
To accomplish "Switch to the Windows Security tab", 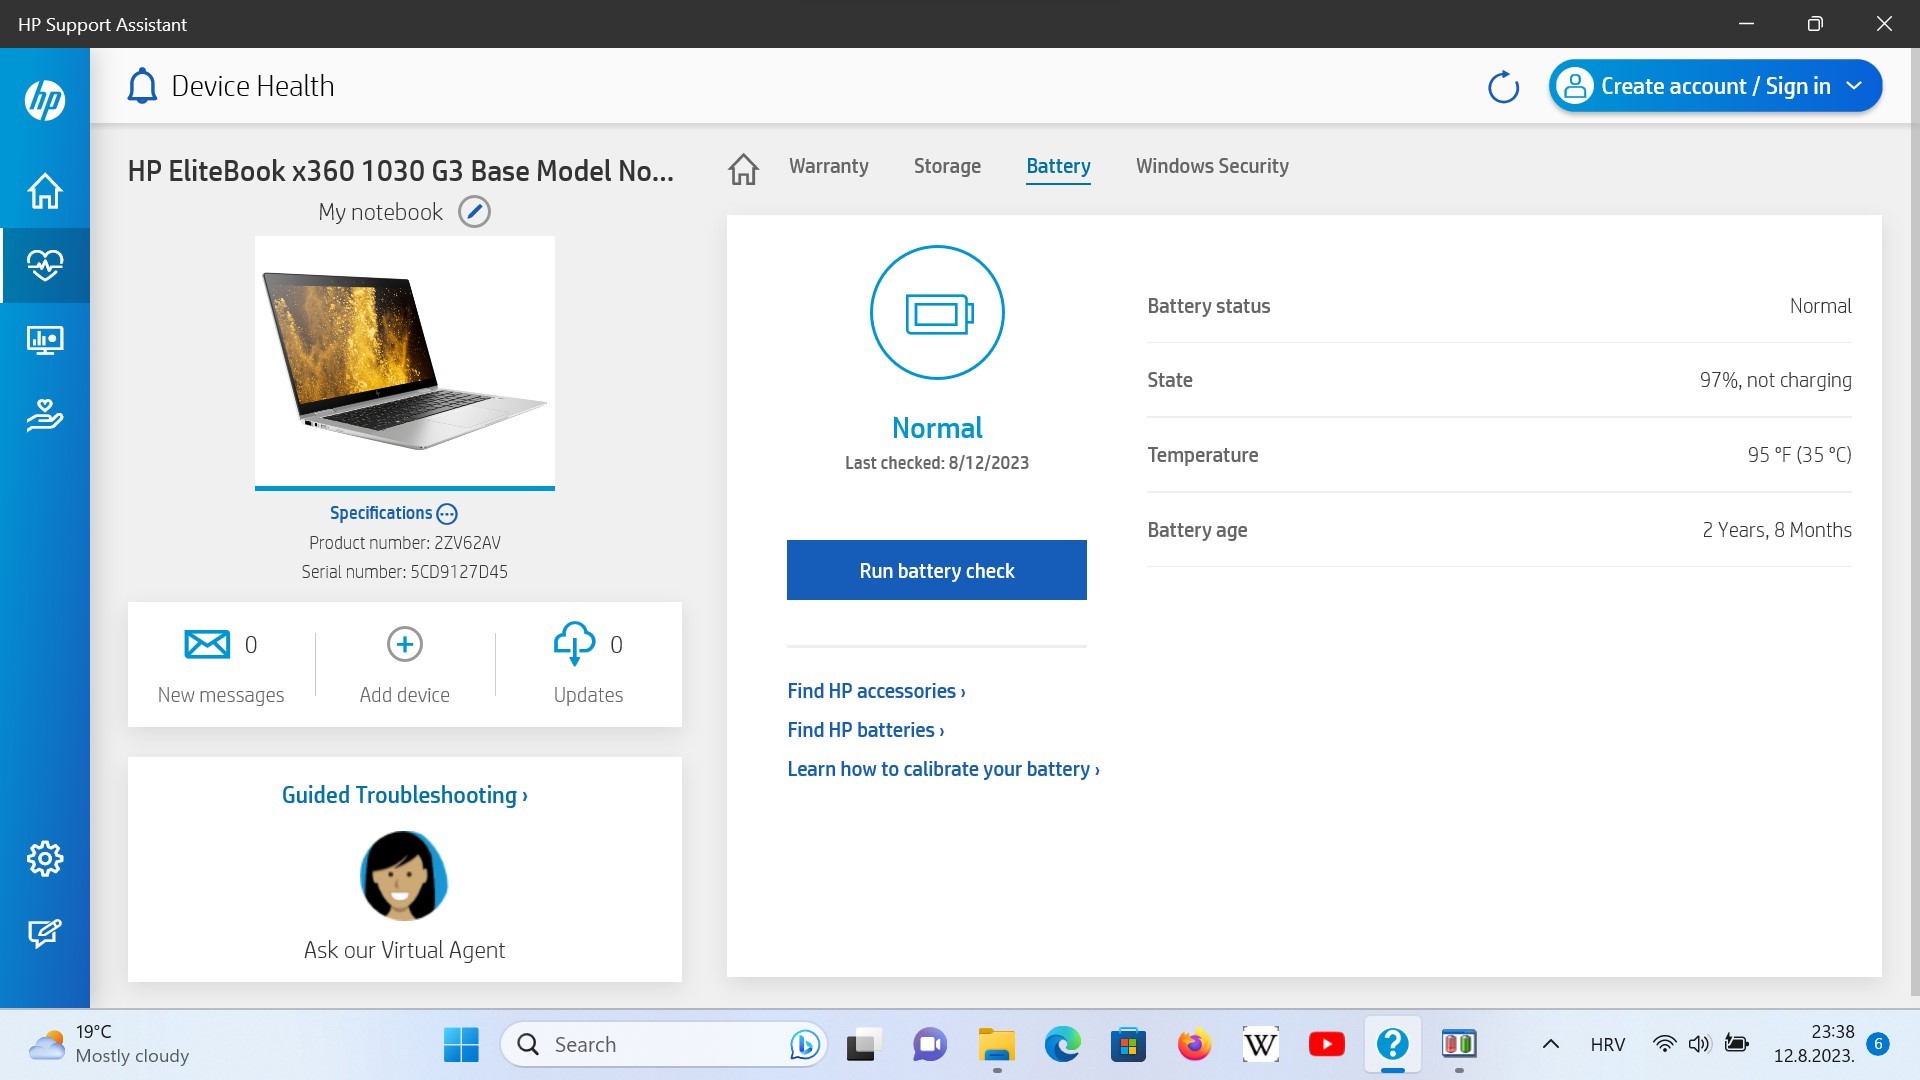I will [x=1212, y=166].
